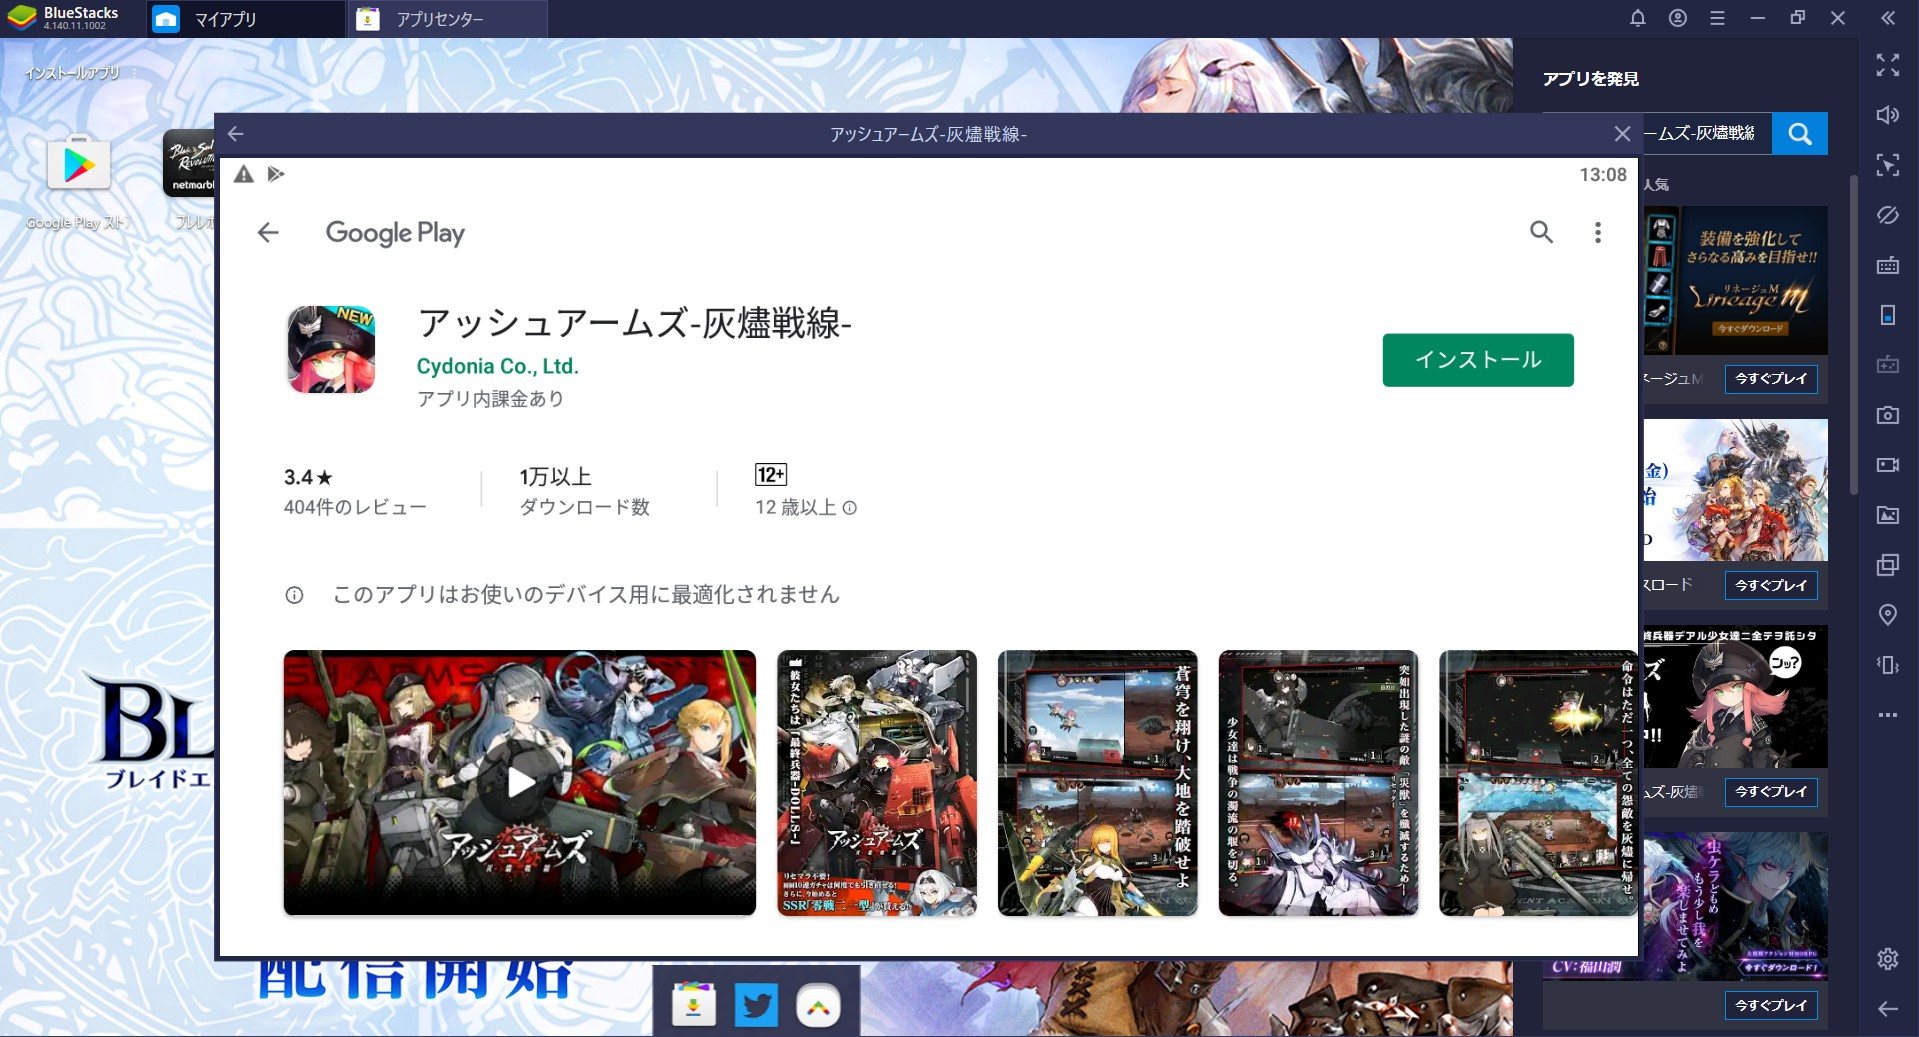This screenshot has width=1919, height=1037.
Task: Click 今すぐプレイ under Lineage M
Action: tap(1770, 379)
